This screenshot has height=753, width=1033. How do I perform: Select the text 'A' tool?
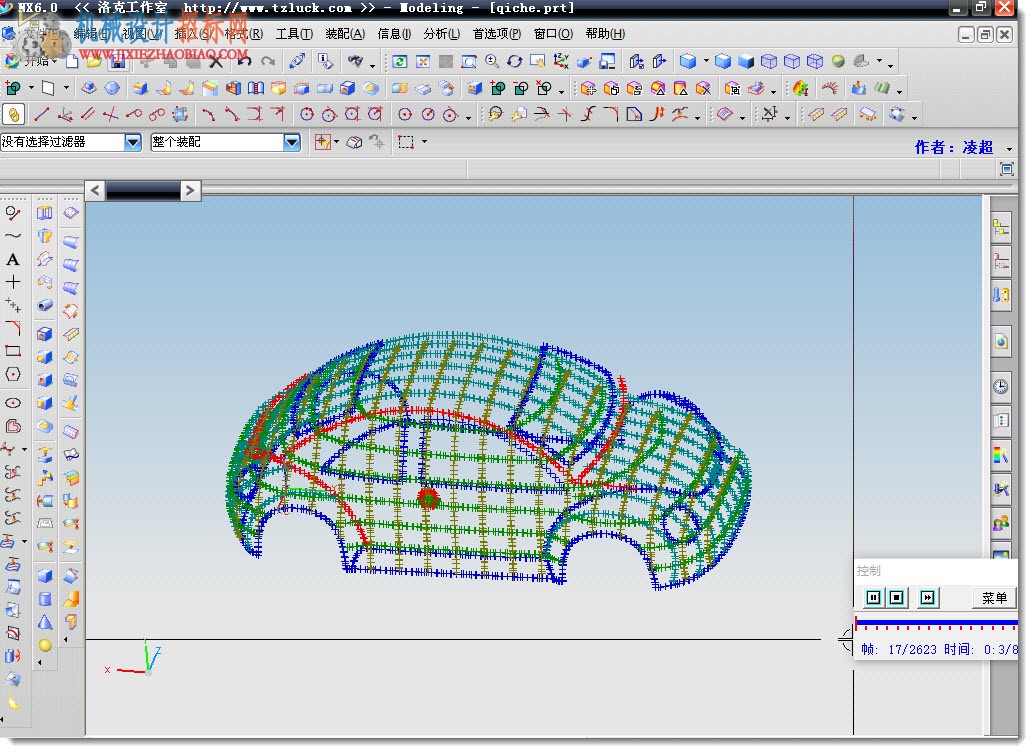tap(13, 260)
